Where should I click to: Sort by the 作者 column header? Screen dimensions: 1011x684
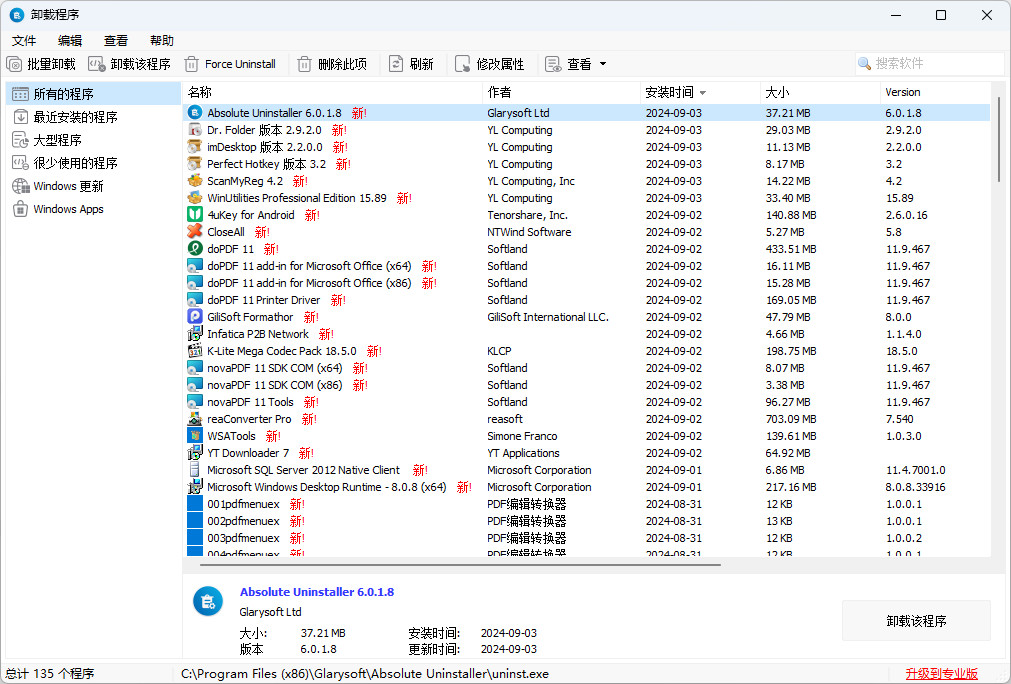(x=562, y=92)
